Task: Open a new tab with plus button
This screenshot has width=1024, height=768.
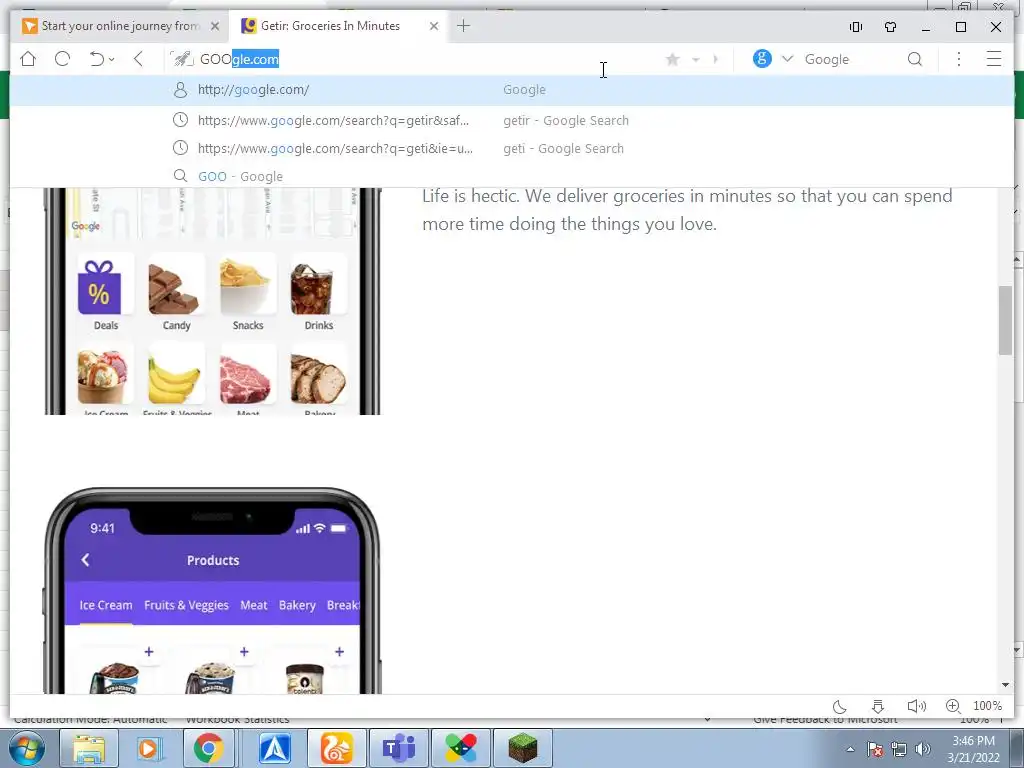Action: point(464,26)
